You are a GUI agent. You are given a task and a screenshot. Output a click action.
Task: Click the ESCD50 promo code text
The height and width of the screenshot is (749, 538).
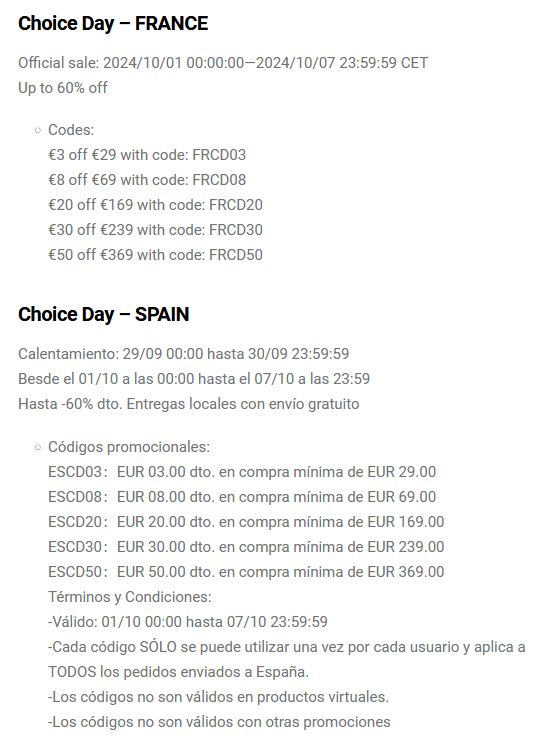pyautogui.click(x=75, y=572)
